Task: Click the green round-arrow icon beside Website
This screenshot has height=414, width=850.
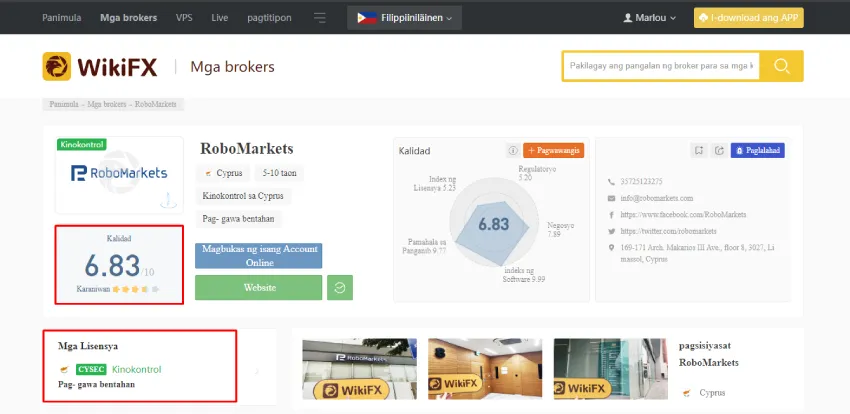Action: (340, 288)
